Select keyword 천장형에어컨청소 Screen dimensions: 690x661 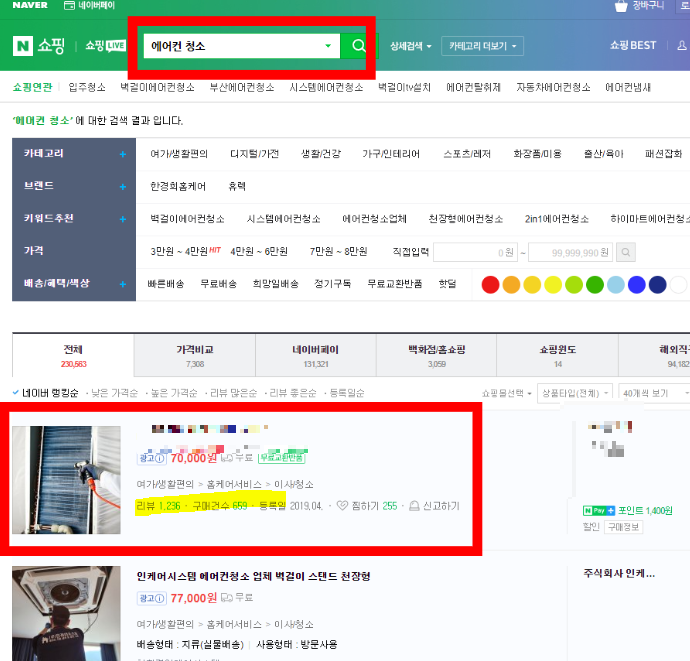pyautogui.click(x=466, y=219)
